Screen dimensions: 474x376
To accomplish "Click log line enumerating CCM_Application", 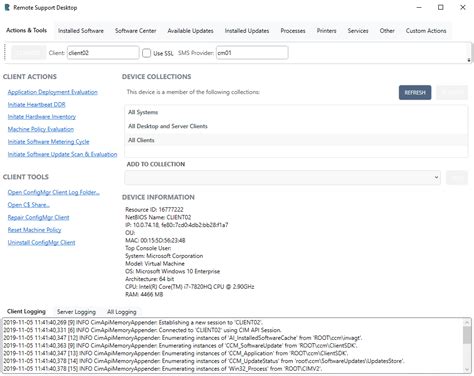I will [x=176, y=353].
